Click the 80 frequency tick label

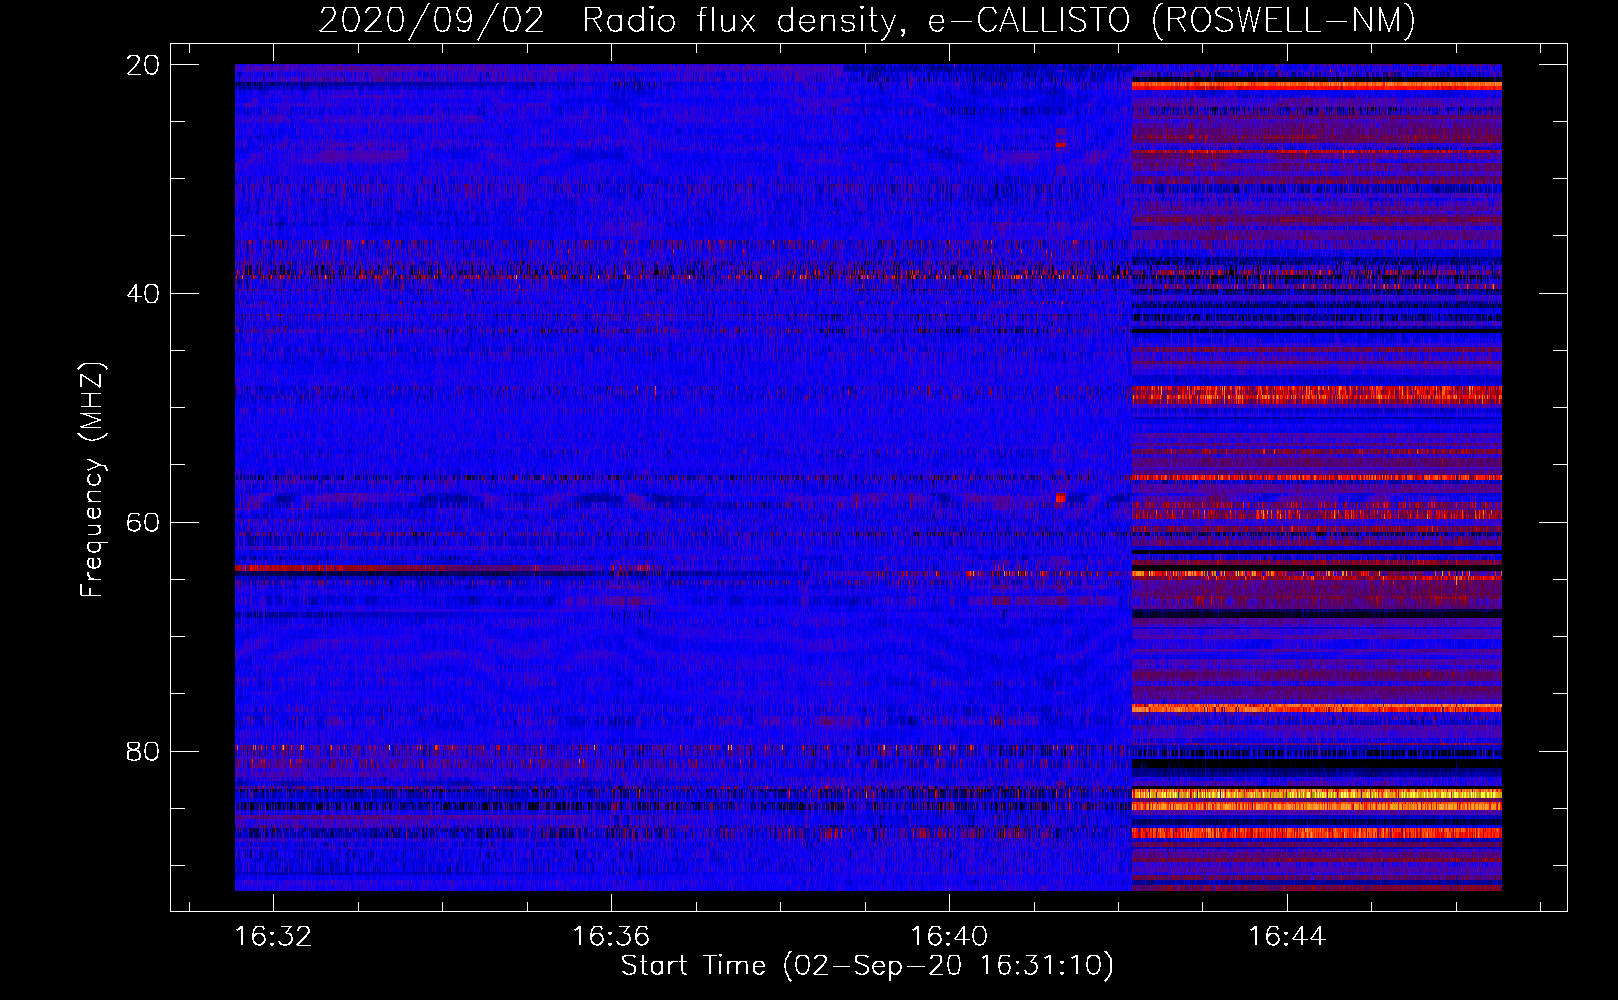[144, 752]
